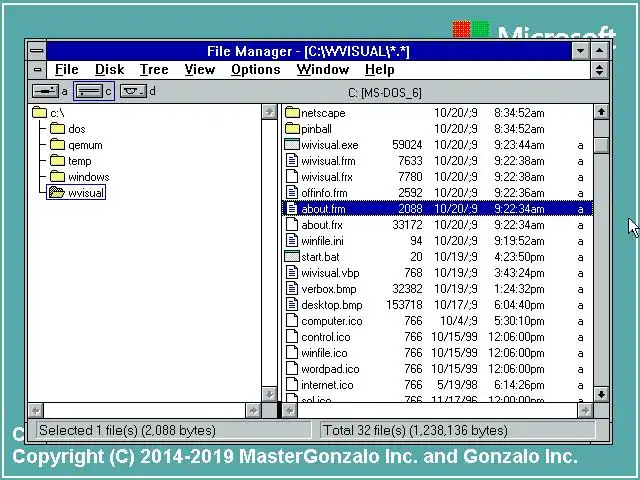
Task: Select the wordpad.ico file name
Action: point(330,369)
